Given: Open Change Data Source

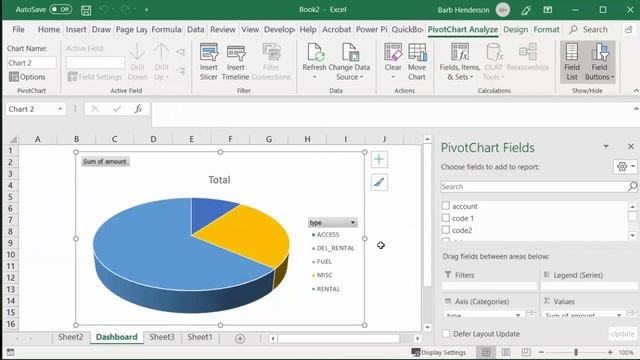Looking at the screenshot, I should point(349,61).
